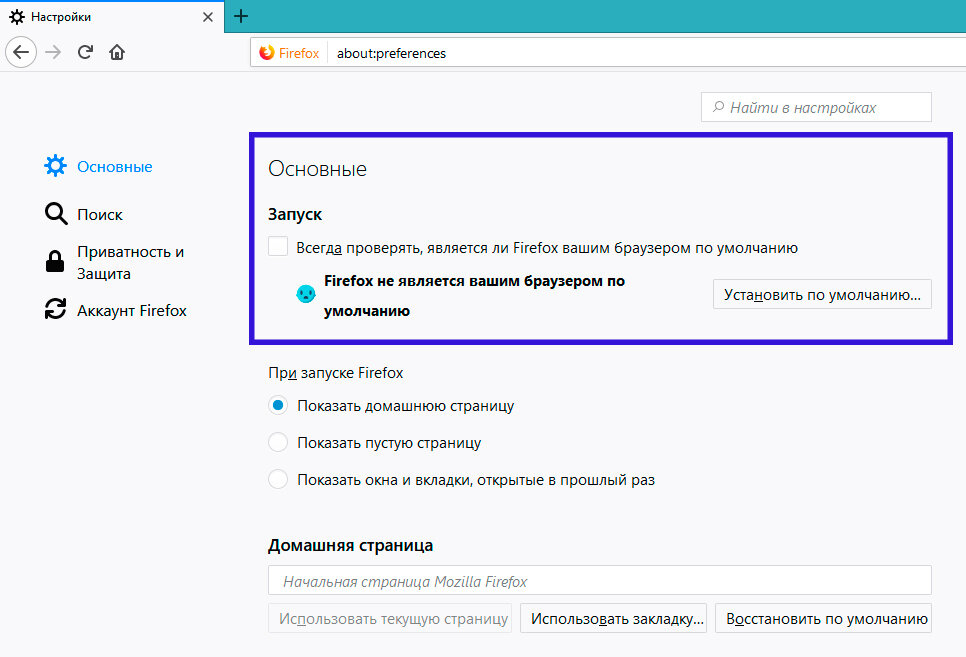Click the magnifier icon beside Поиск
Image resolution: width=966 pixels, height=657 pixels.
[56, 214]
